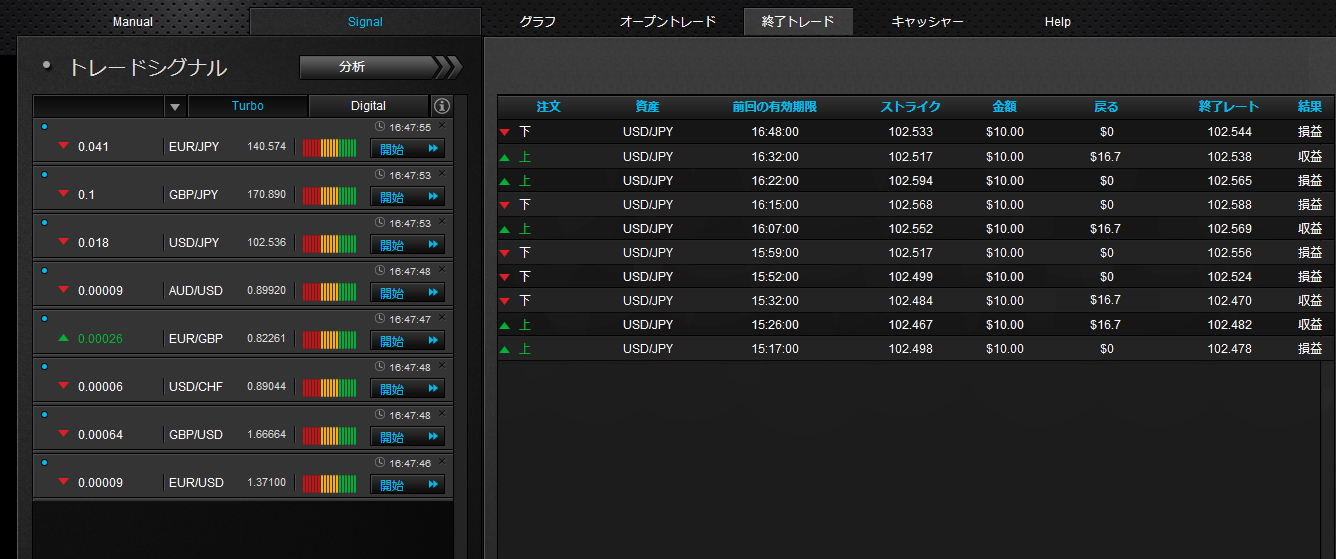Click the clock icon on USD/JPY signal
This screenshot has height=559, width=1336.
tap(380, 223)
